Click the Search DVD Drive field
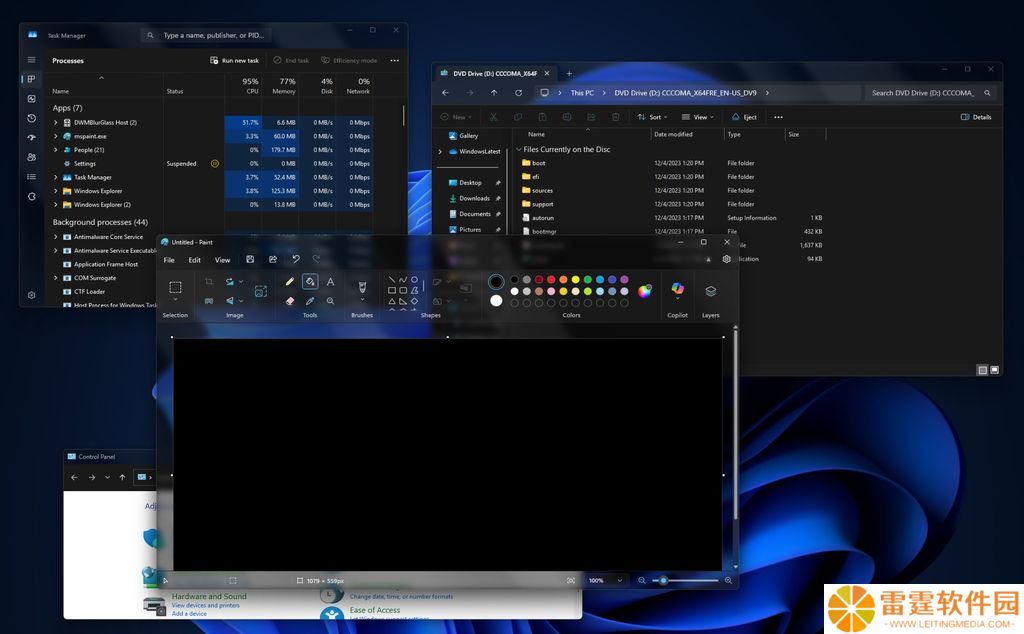 931,93
